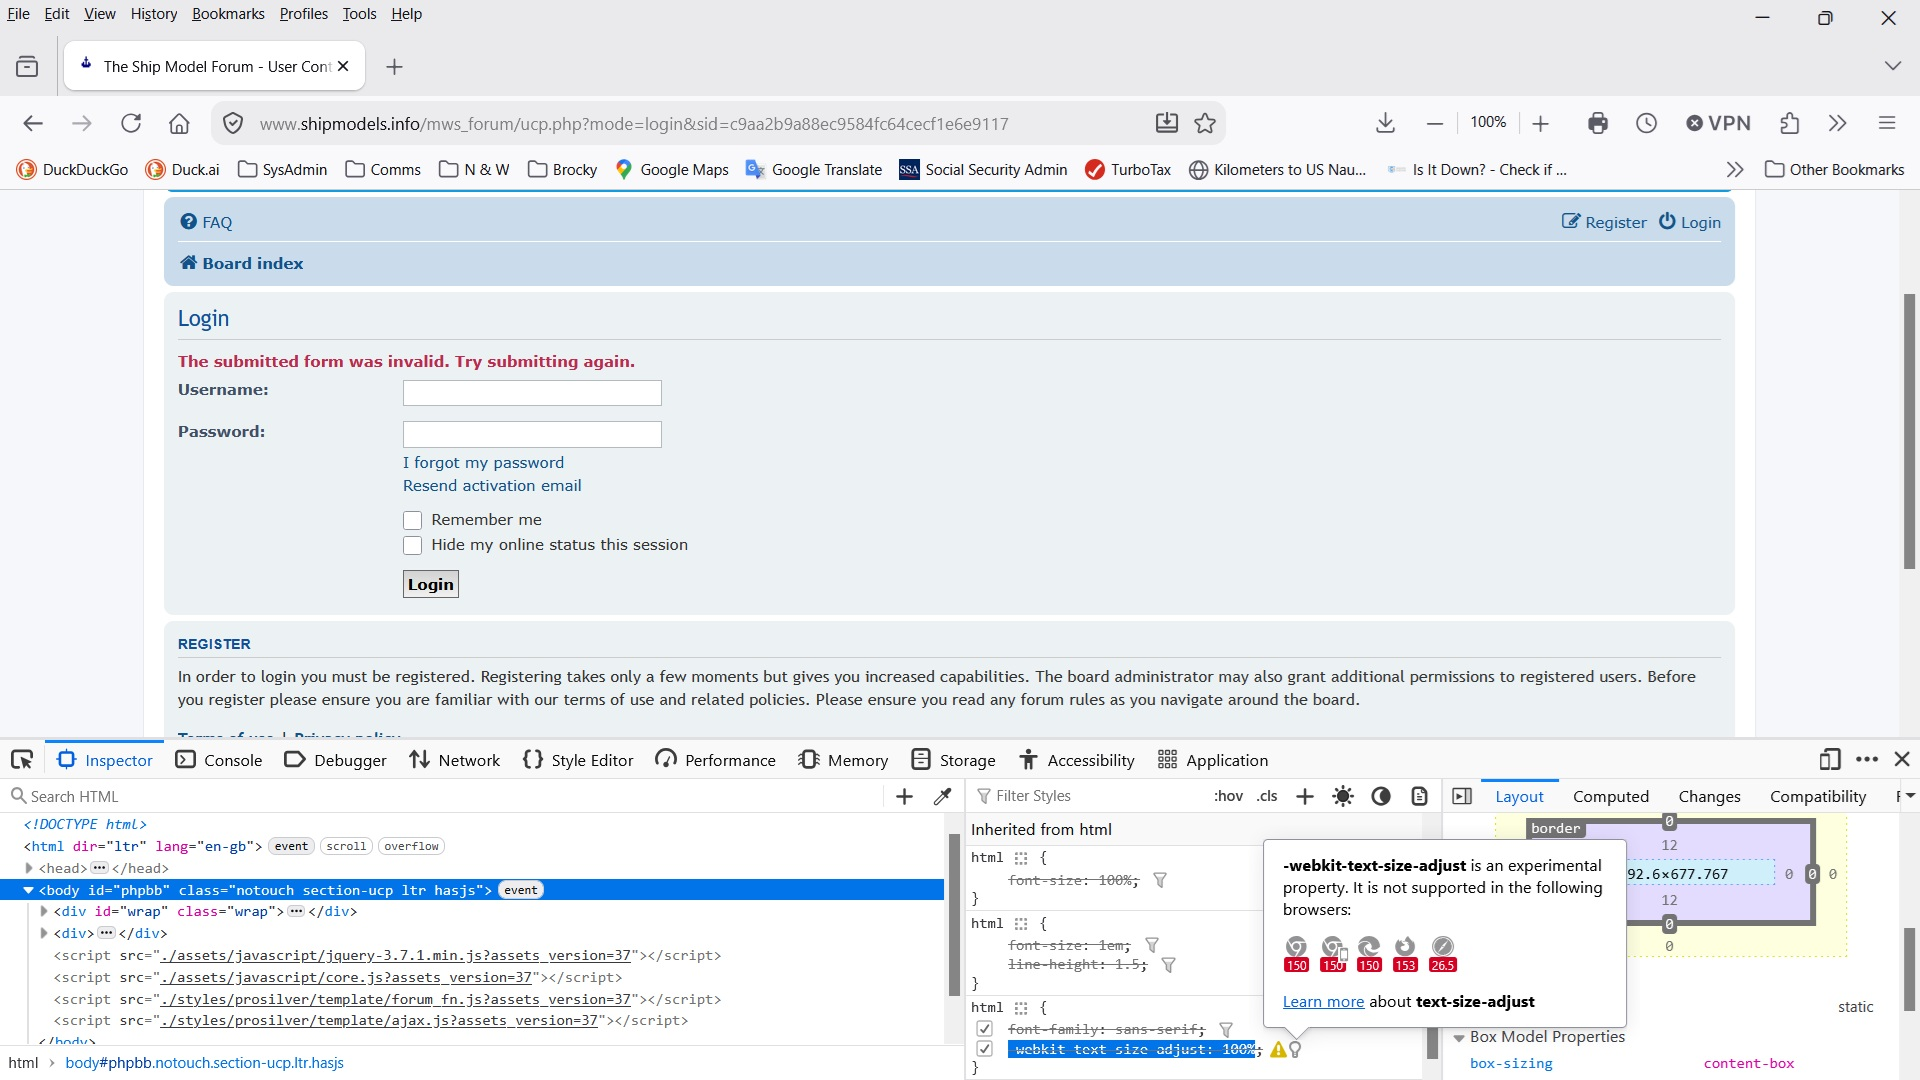
Task: Show more bookmarks with the double chevron
Action: (1735, 169)
